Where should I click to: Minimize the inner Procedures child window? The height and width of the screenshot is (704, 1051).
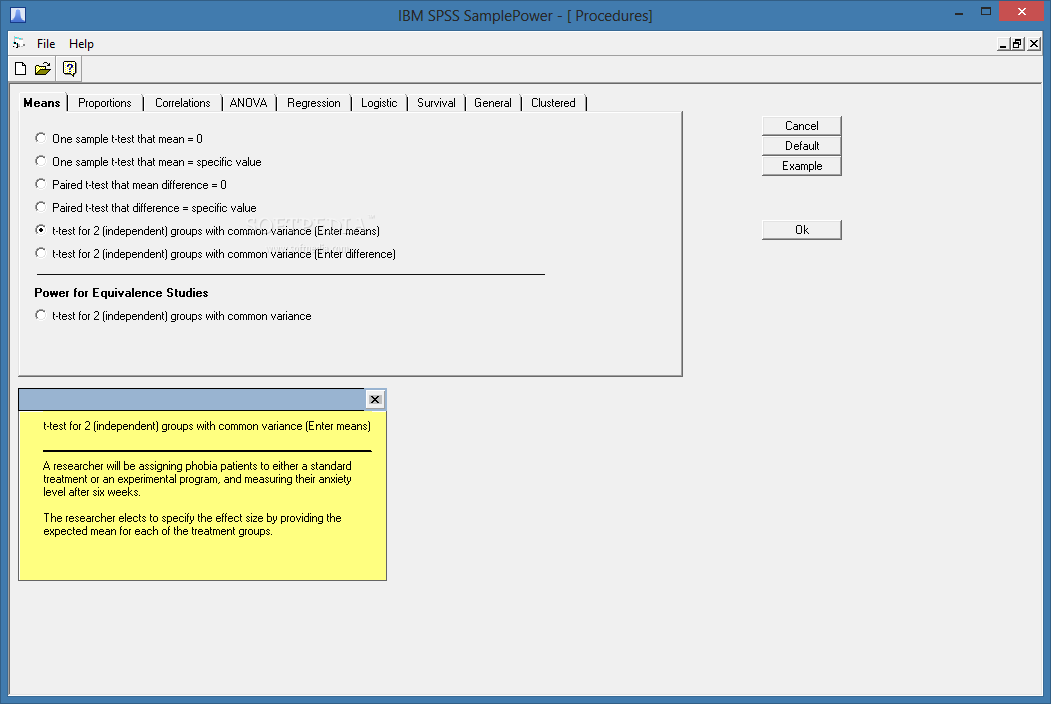click(x=1003, y=44)
